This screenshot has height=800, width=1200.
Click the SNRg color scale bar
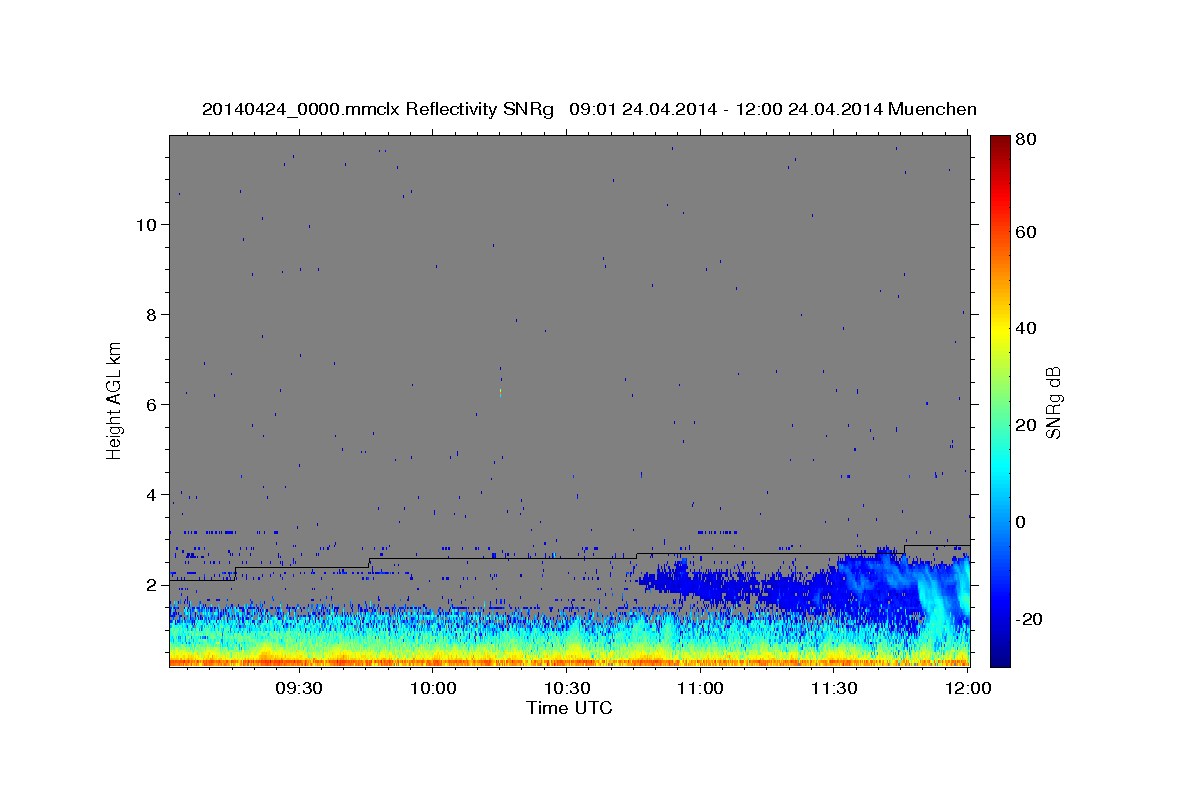tap(1000, 401)
